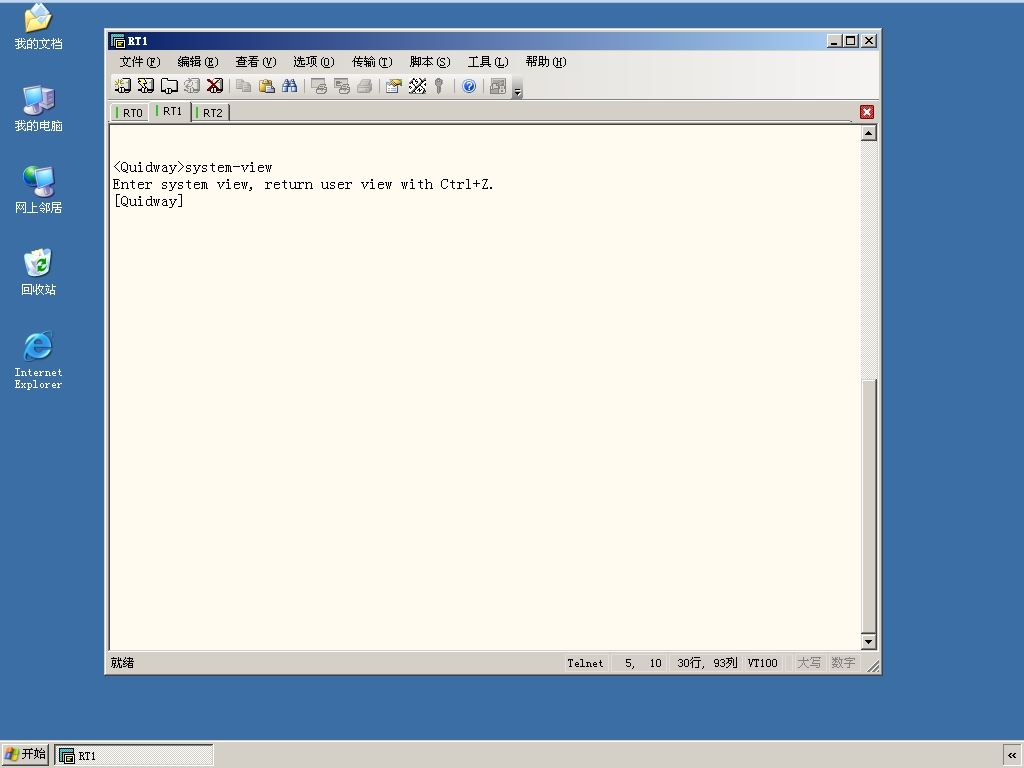Click the Connect in Tab icon
Screen dimensions: 1024x768
tap(169, 86)
